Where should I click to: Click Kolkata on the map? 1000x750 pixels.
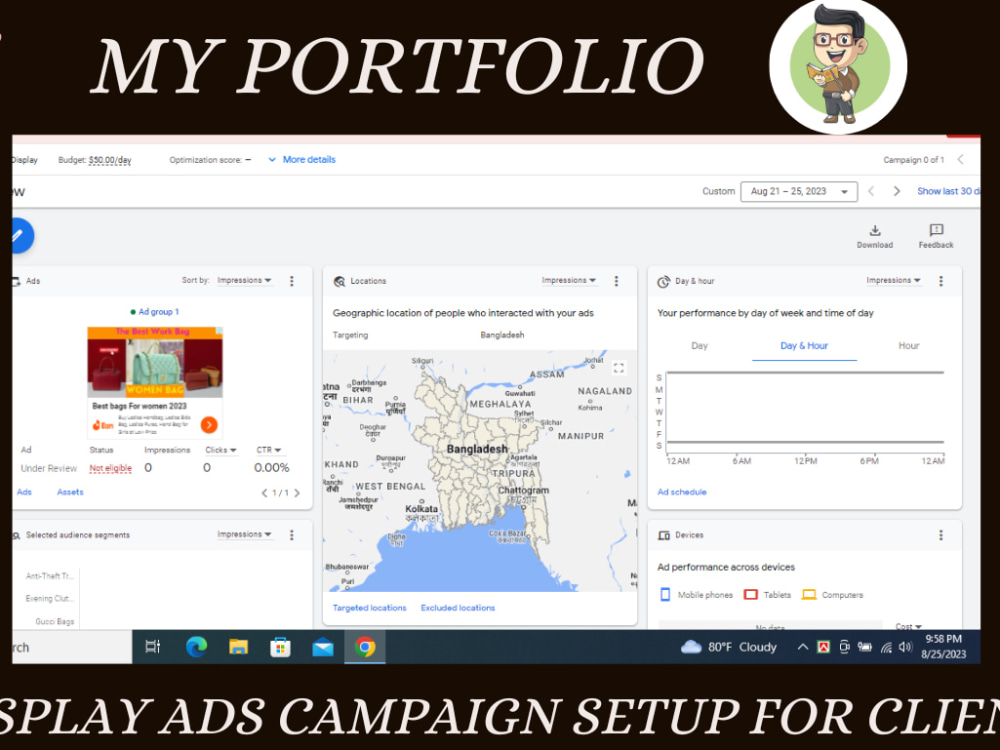coord(422,509)
